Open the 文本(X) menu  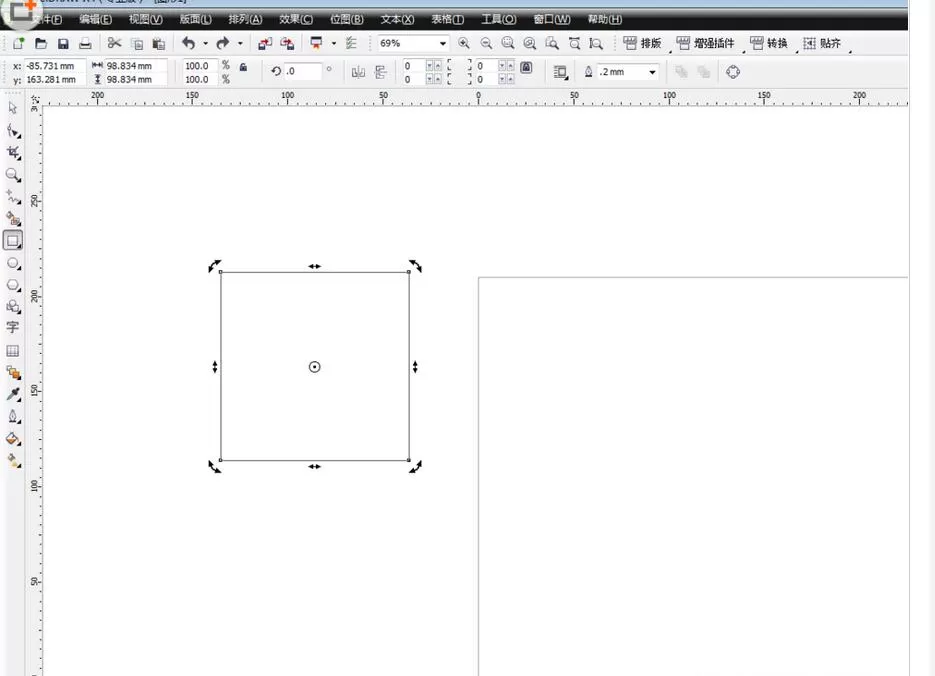[397, 19]
